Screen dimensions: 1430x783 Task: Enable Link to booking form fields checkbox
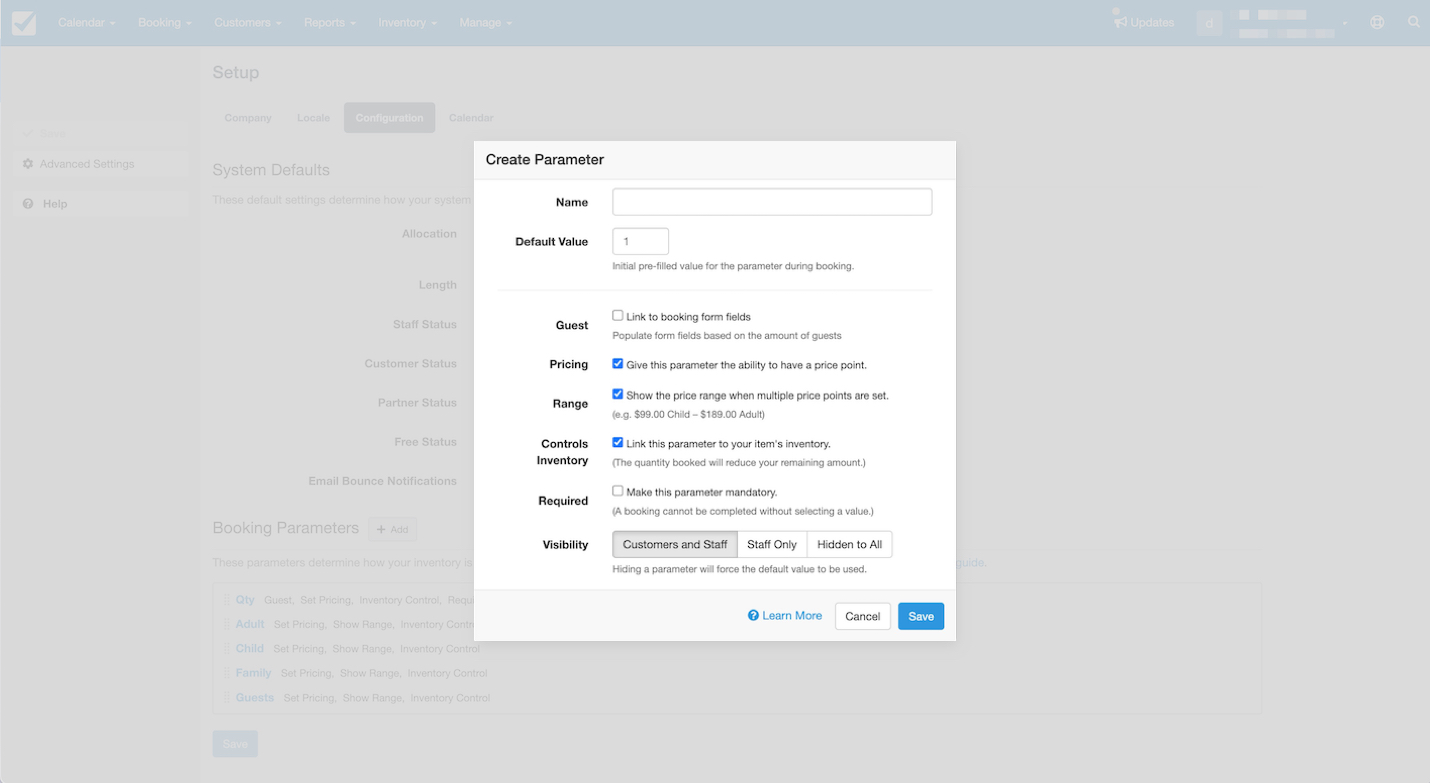click(x=618, y=316)
